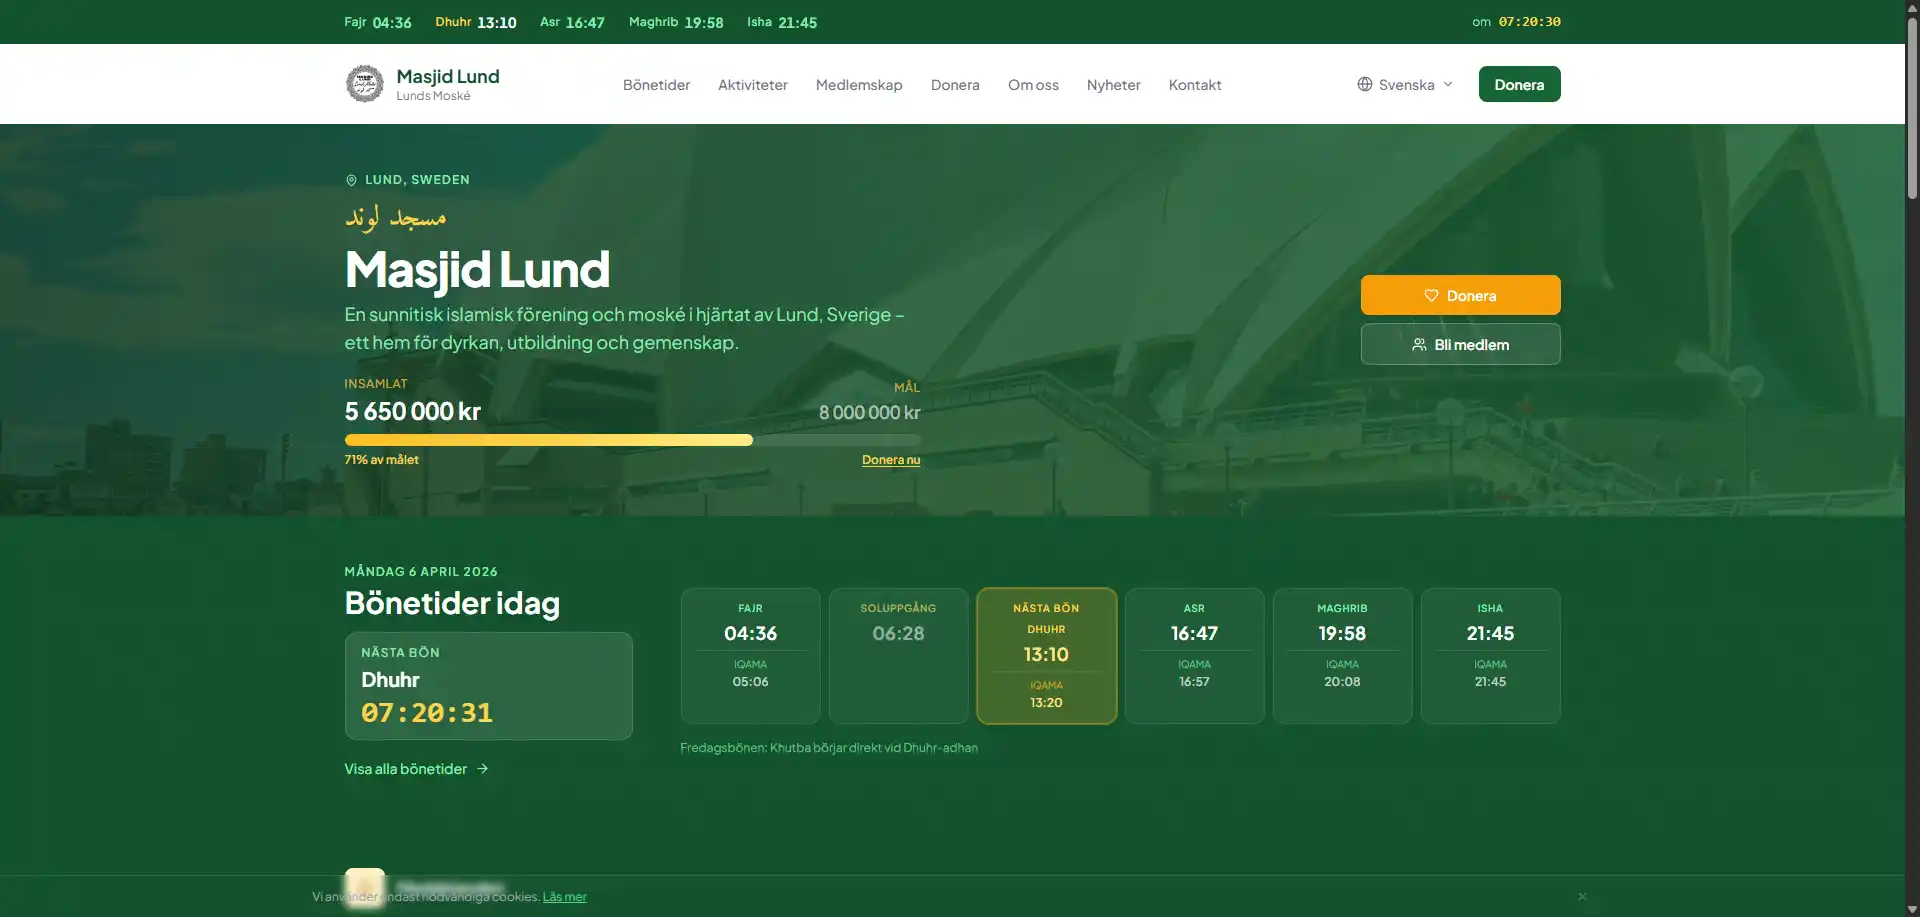Click the 8 000 000 kr goal amount
Viewport: 1920px width, 917px height.
869,413
